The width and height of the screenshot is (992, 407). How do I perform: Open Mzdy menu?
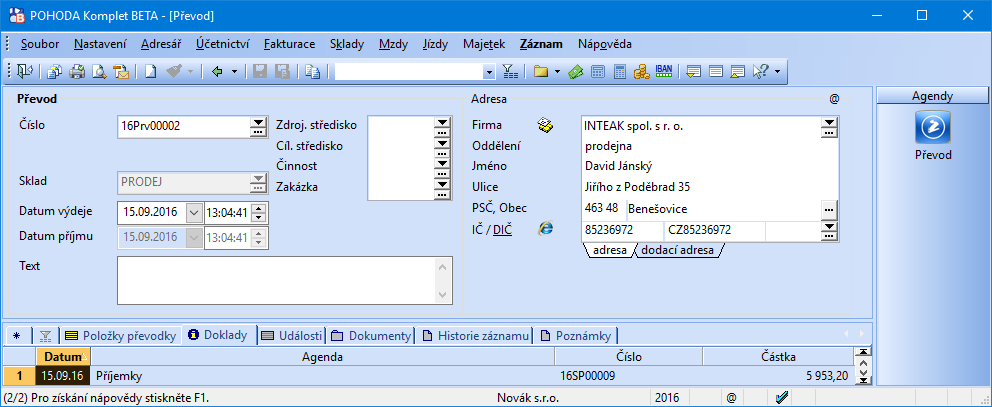coord(394,44)
